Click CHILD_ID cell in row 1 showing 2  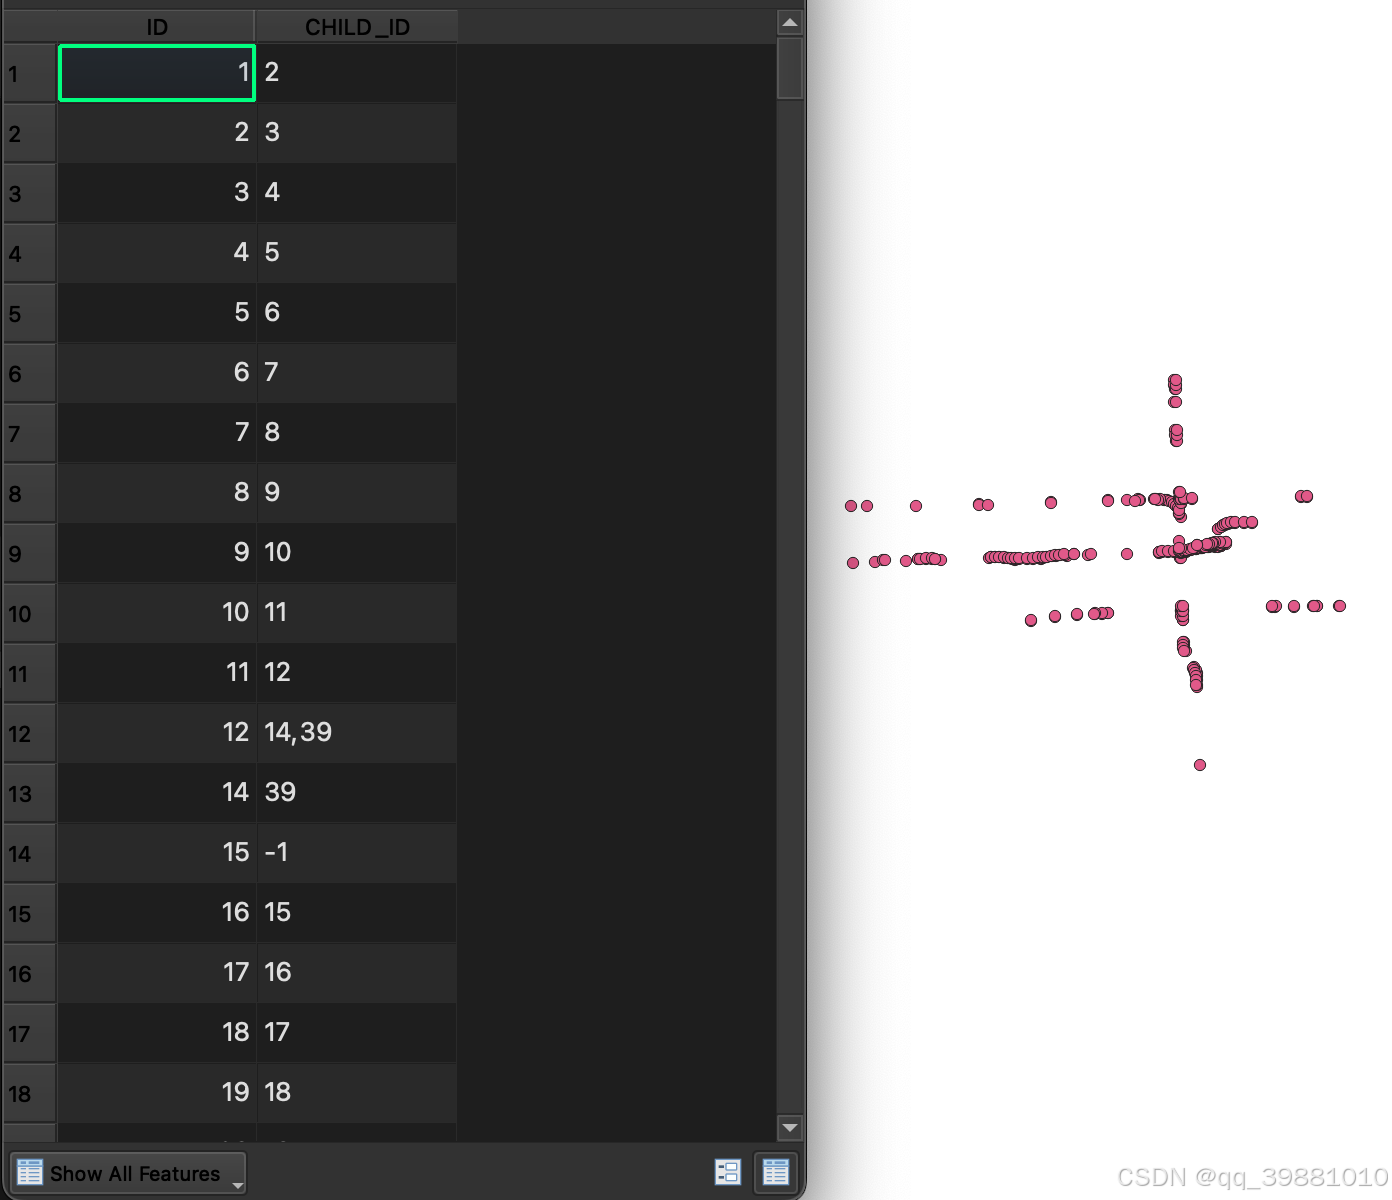[357, 73]
